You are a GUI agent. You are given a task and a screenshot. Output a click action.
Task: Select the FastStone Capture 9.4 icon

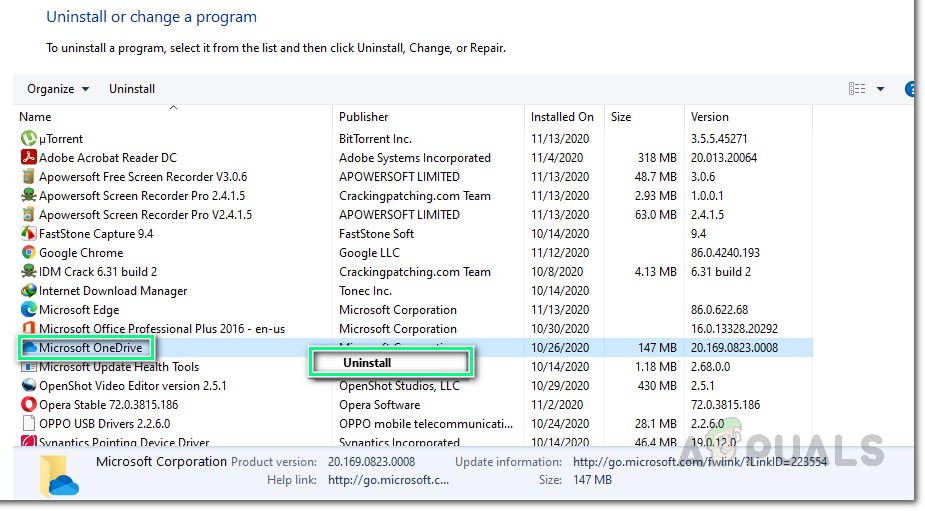tap(29, 234)
